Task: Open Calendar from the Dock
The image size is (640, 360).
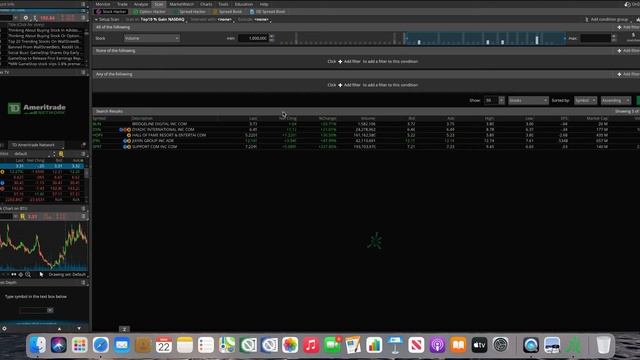Action: pos(164,345)
